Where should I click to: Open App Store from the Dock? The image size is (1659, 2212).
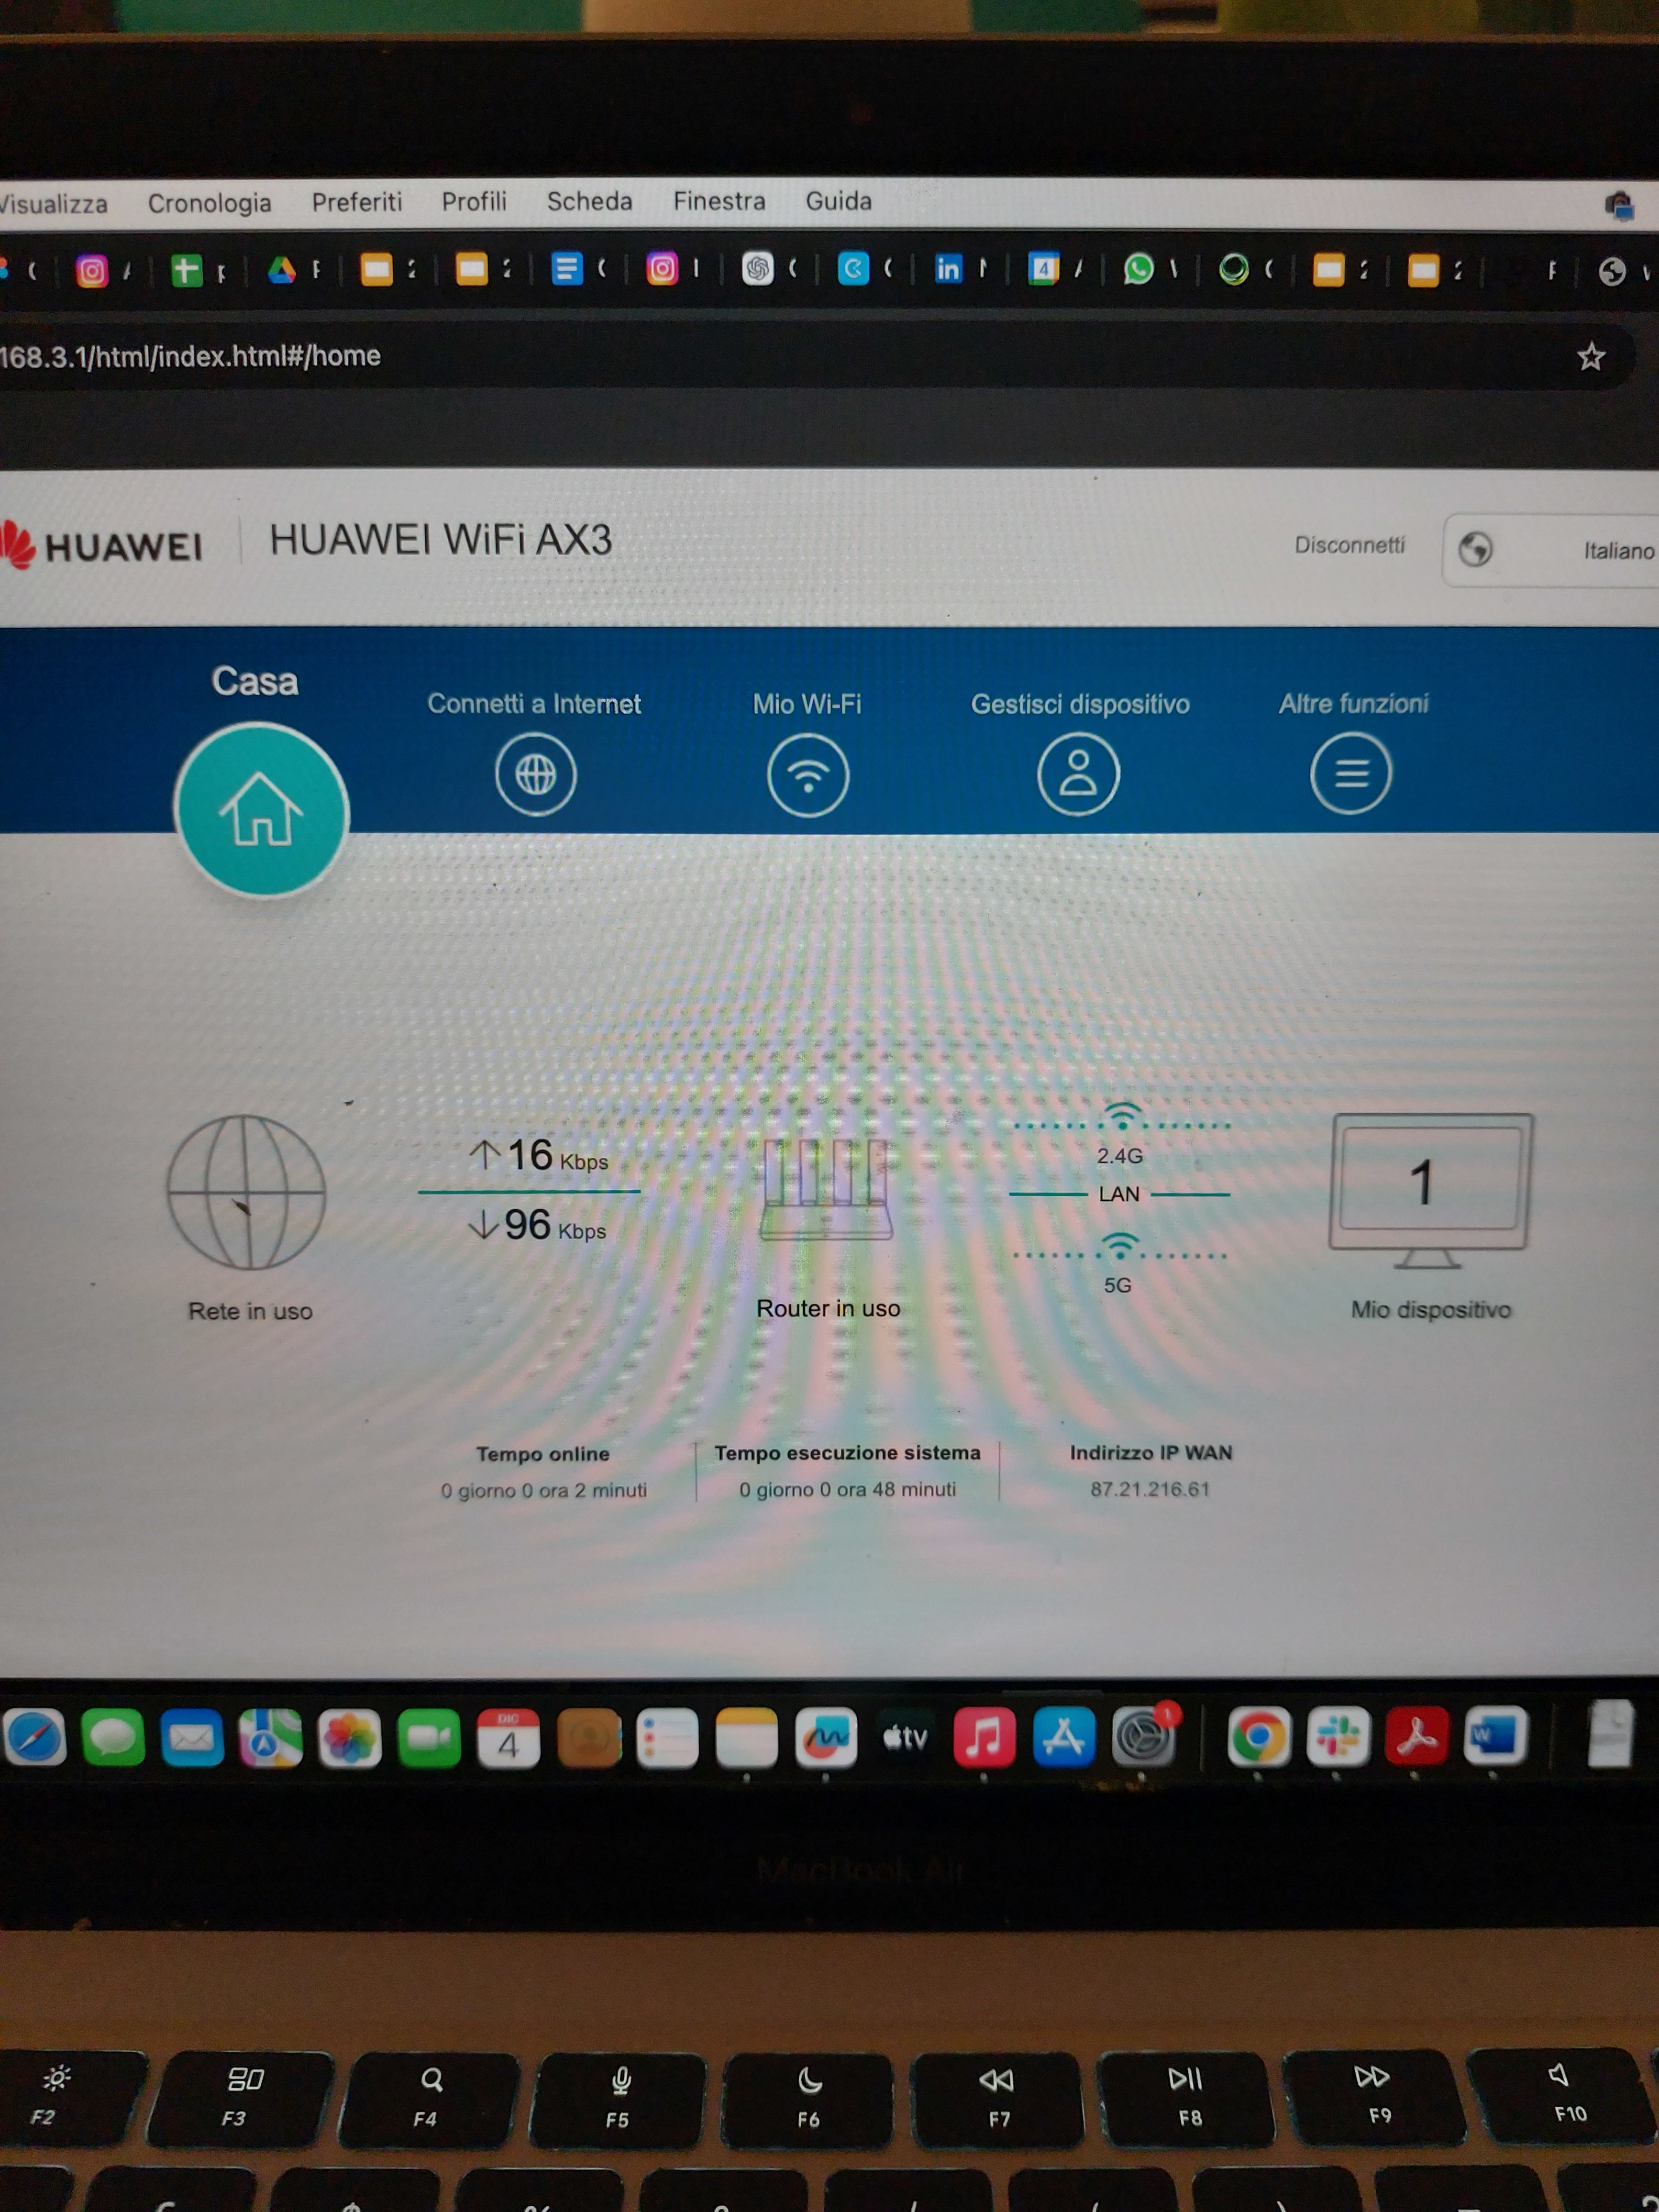click(1063, 1738)
